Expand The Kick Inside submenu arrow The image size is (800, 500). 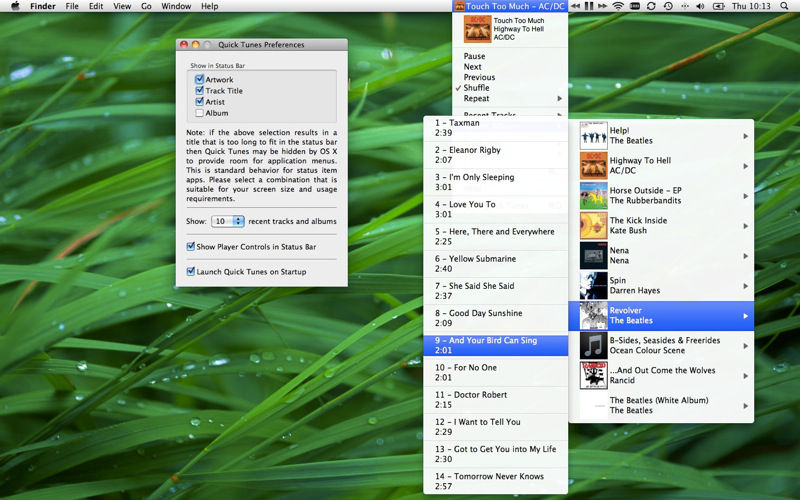[745, 226]
